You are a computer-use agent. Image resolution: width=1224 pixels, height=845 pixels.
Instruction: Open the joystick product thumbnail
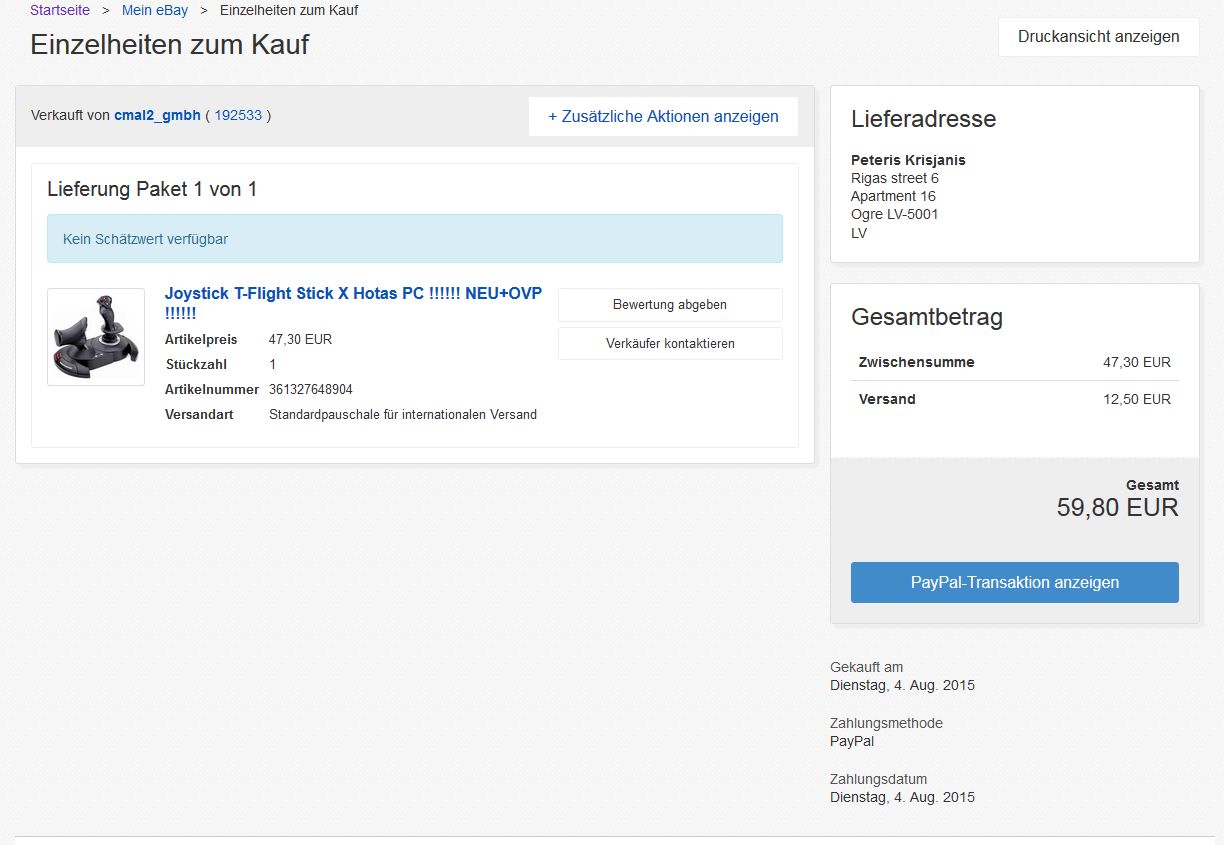(96, 337)
